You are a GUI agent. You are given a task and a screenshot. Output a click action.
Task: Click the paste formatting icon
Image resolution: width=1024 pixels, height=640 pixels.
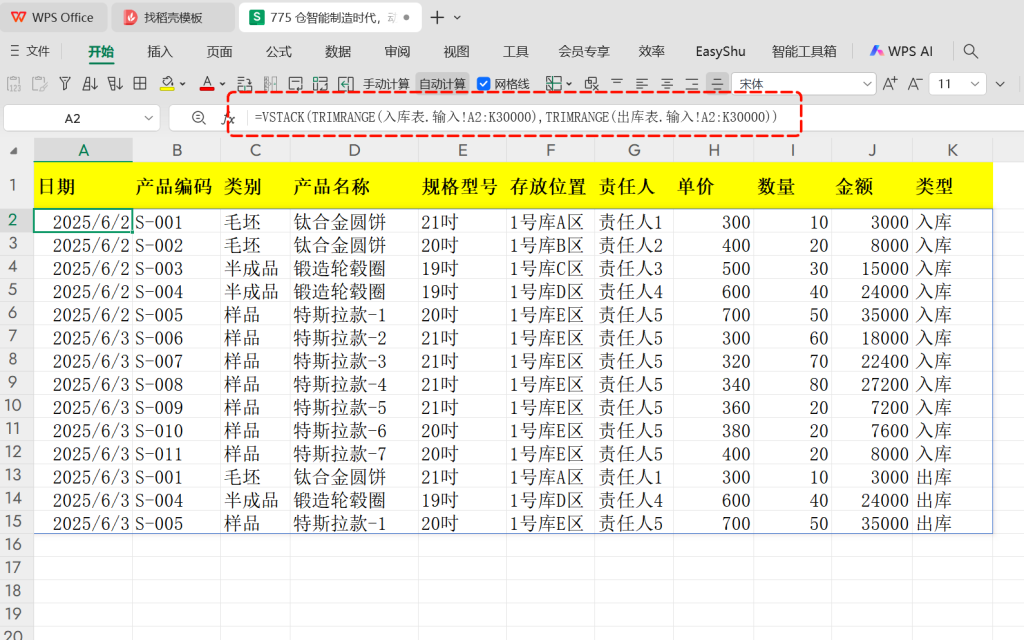tap(39, 84)
